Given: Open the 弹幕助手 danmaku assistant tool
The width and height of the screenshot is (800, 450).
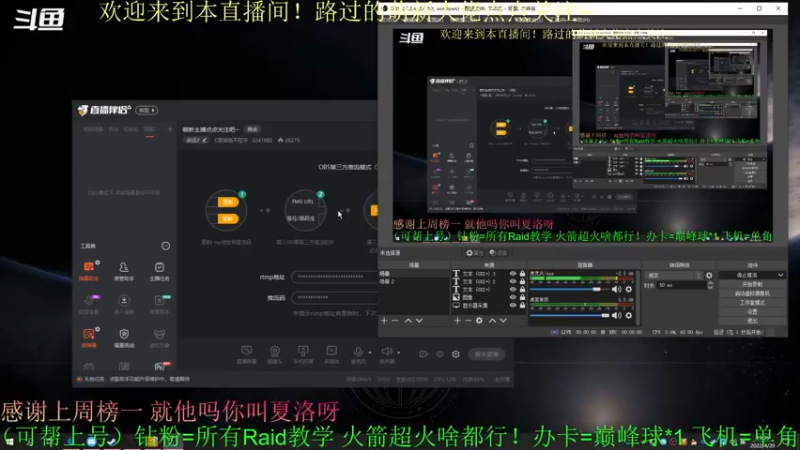Looking at the screenshot, I should click(89, 271).
